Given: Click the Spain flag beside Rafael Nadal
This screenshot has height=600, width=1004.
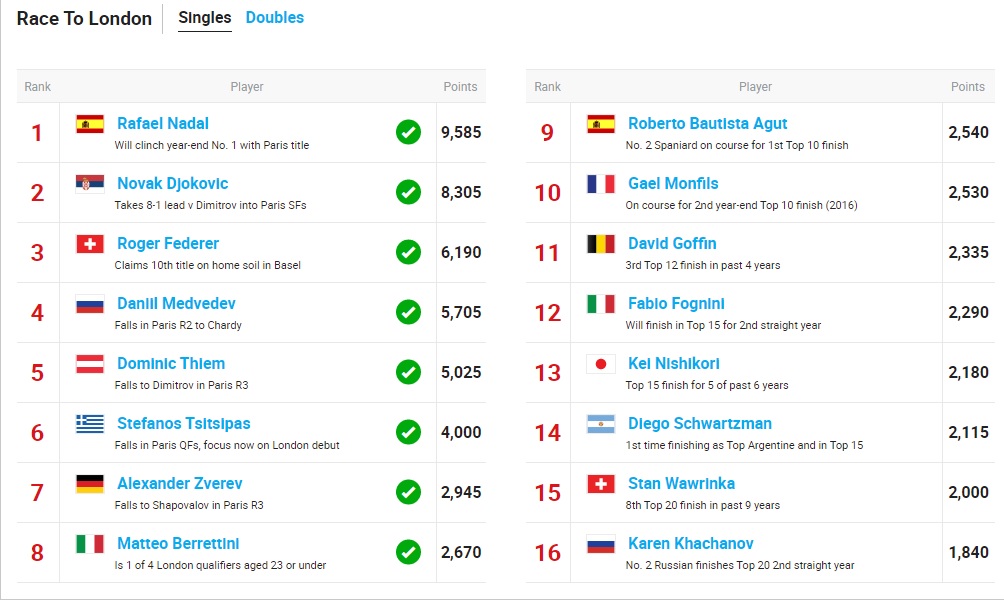Looking at the screenshot, I should point(90,124).
